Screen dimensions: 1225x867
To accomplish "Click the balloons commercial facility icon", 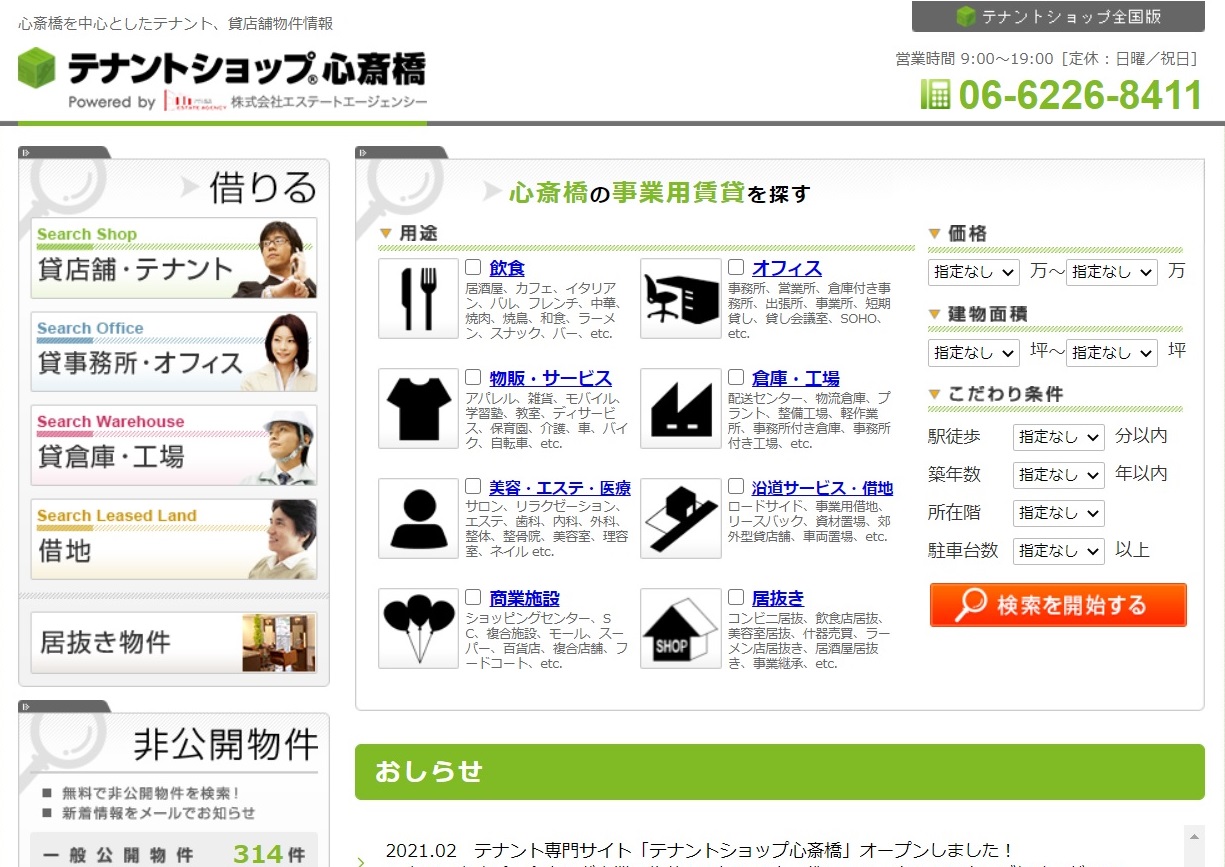I will pyautogui.click(x=418, y=628).
